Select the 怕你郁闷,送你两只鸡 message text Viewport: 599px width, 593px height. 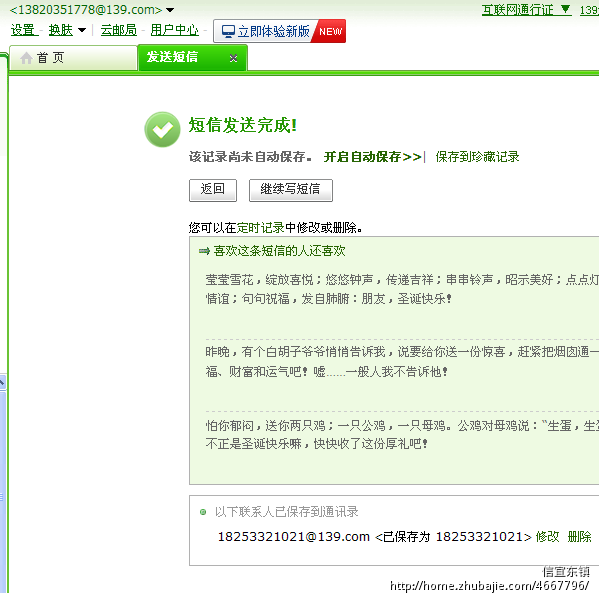tap(402, 434)
